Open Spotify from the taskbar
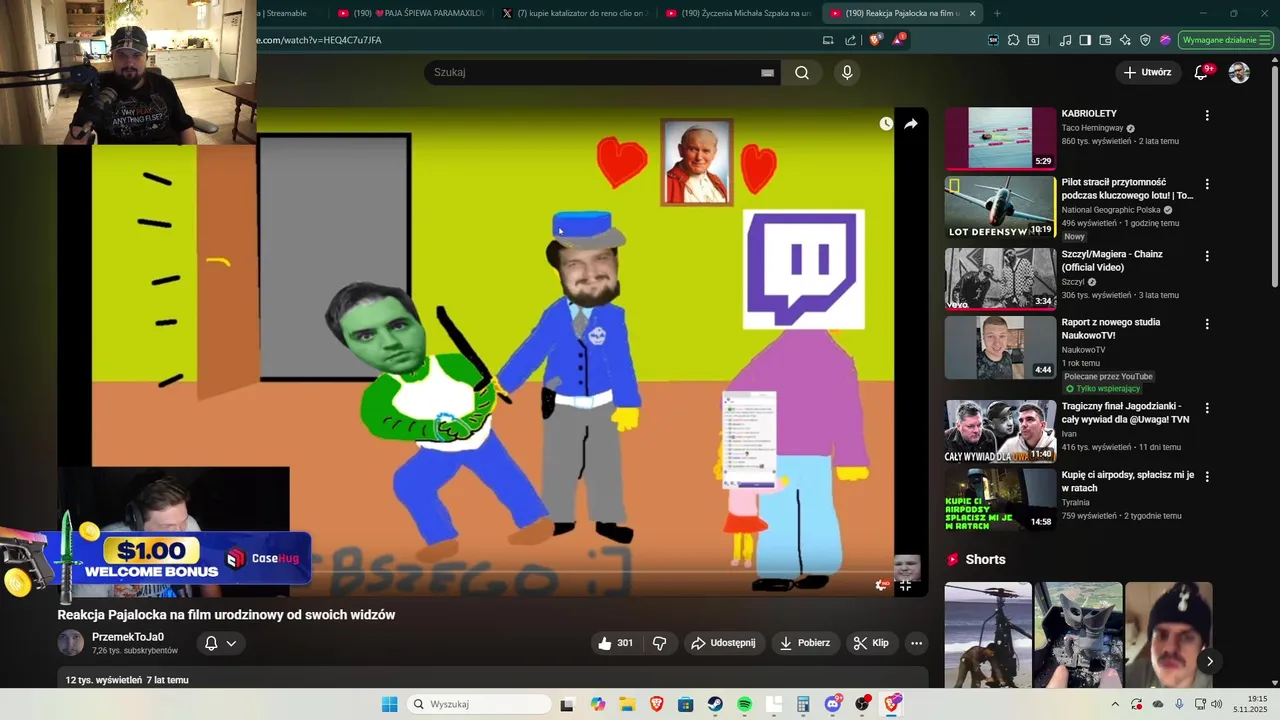The height and width of the screenshot is (720, 1280). click(x=744, y=704)
